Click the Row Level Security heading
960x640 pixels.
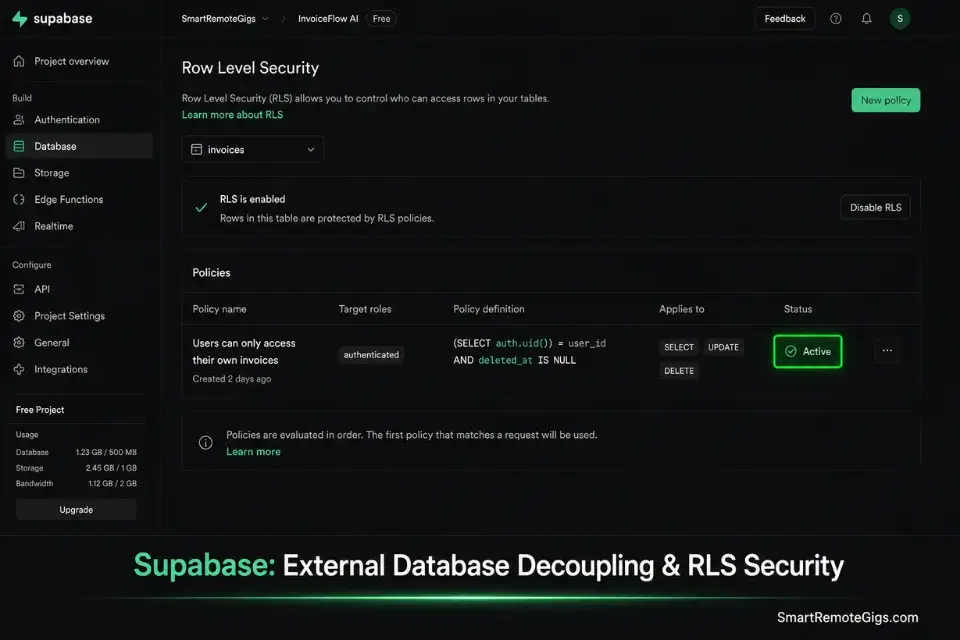(x=250, y=68)
